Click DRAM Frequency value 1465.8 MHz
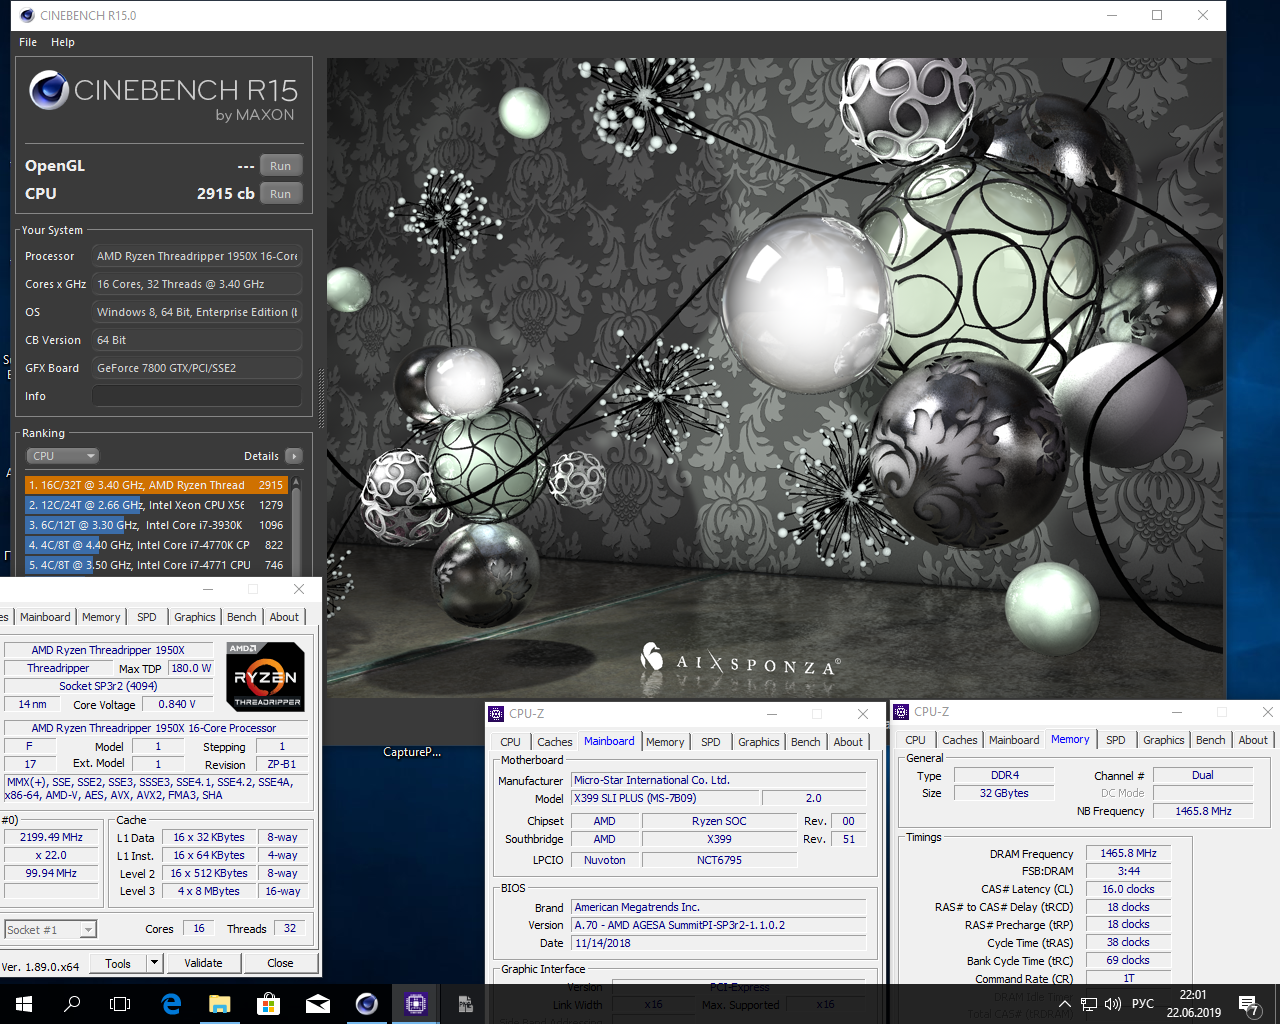This screenshot has width=1280, height=1024. click(x=1128, y=854)
